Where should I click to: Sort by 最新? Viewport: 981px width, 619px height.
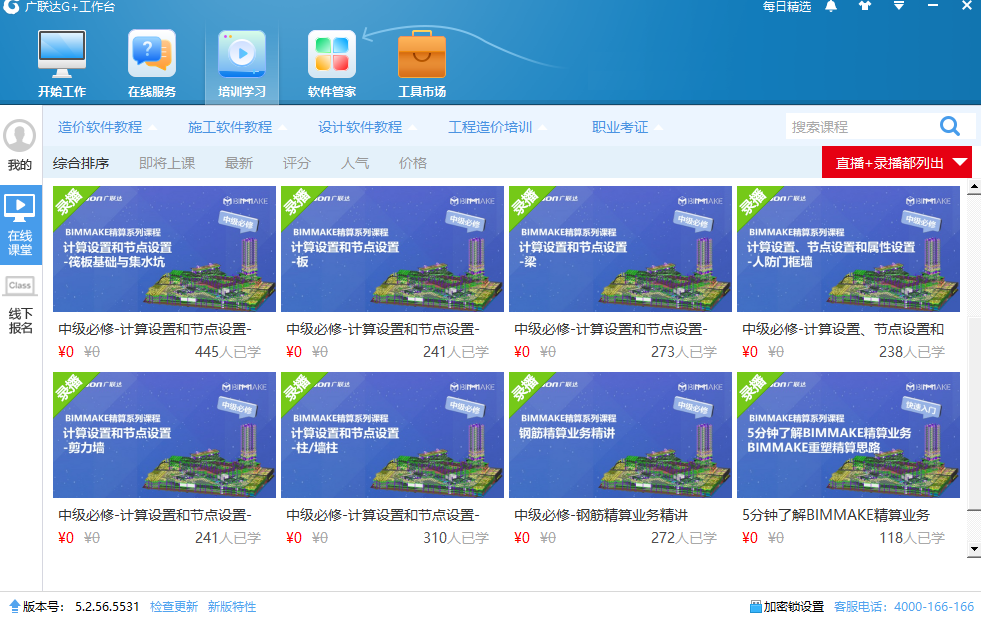pos(239,163)
